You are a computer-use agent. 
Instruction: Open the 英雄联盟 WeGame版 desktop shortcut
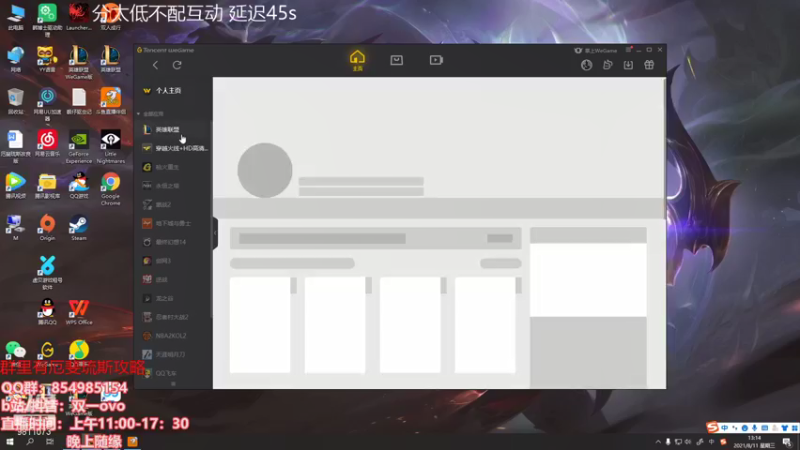pyautogui.click(x=79, y=62)
